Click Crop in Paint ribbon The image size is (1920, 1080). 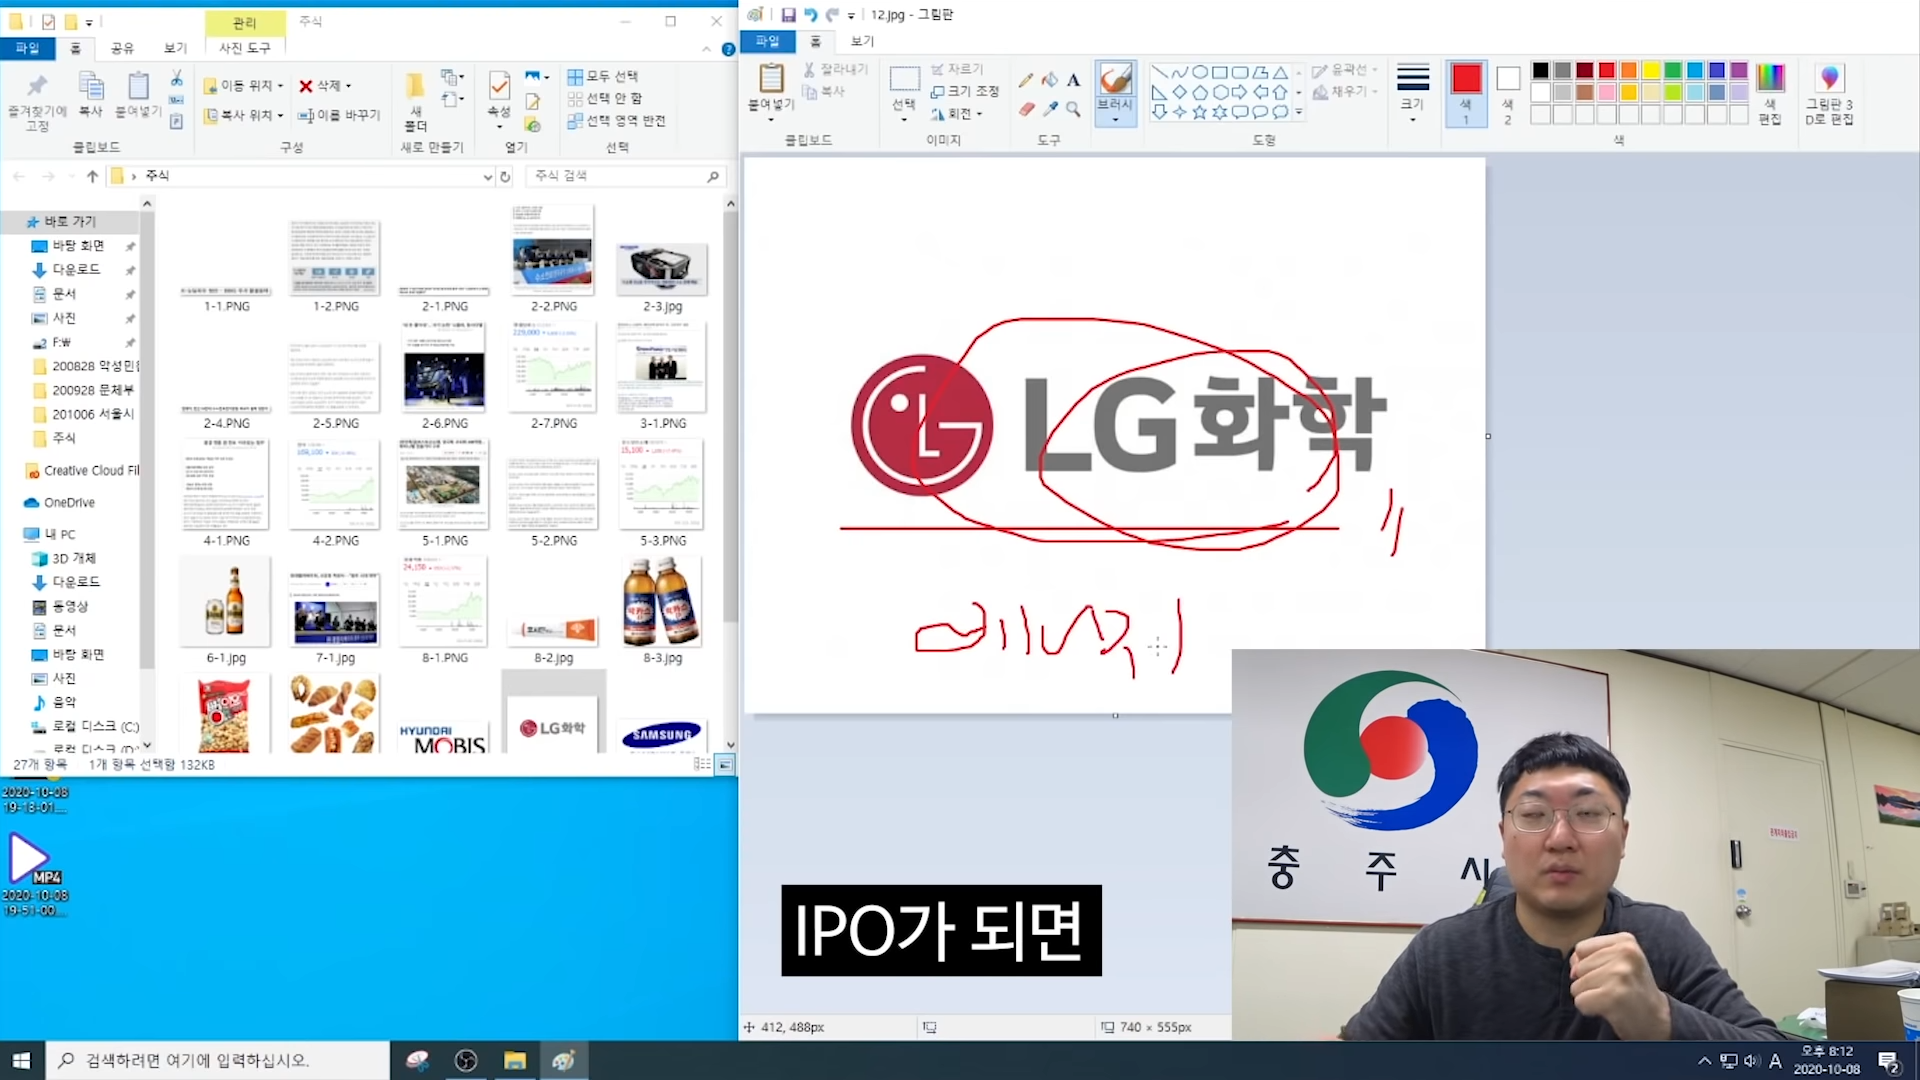tap(957, 69)
